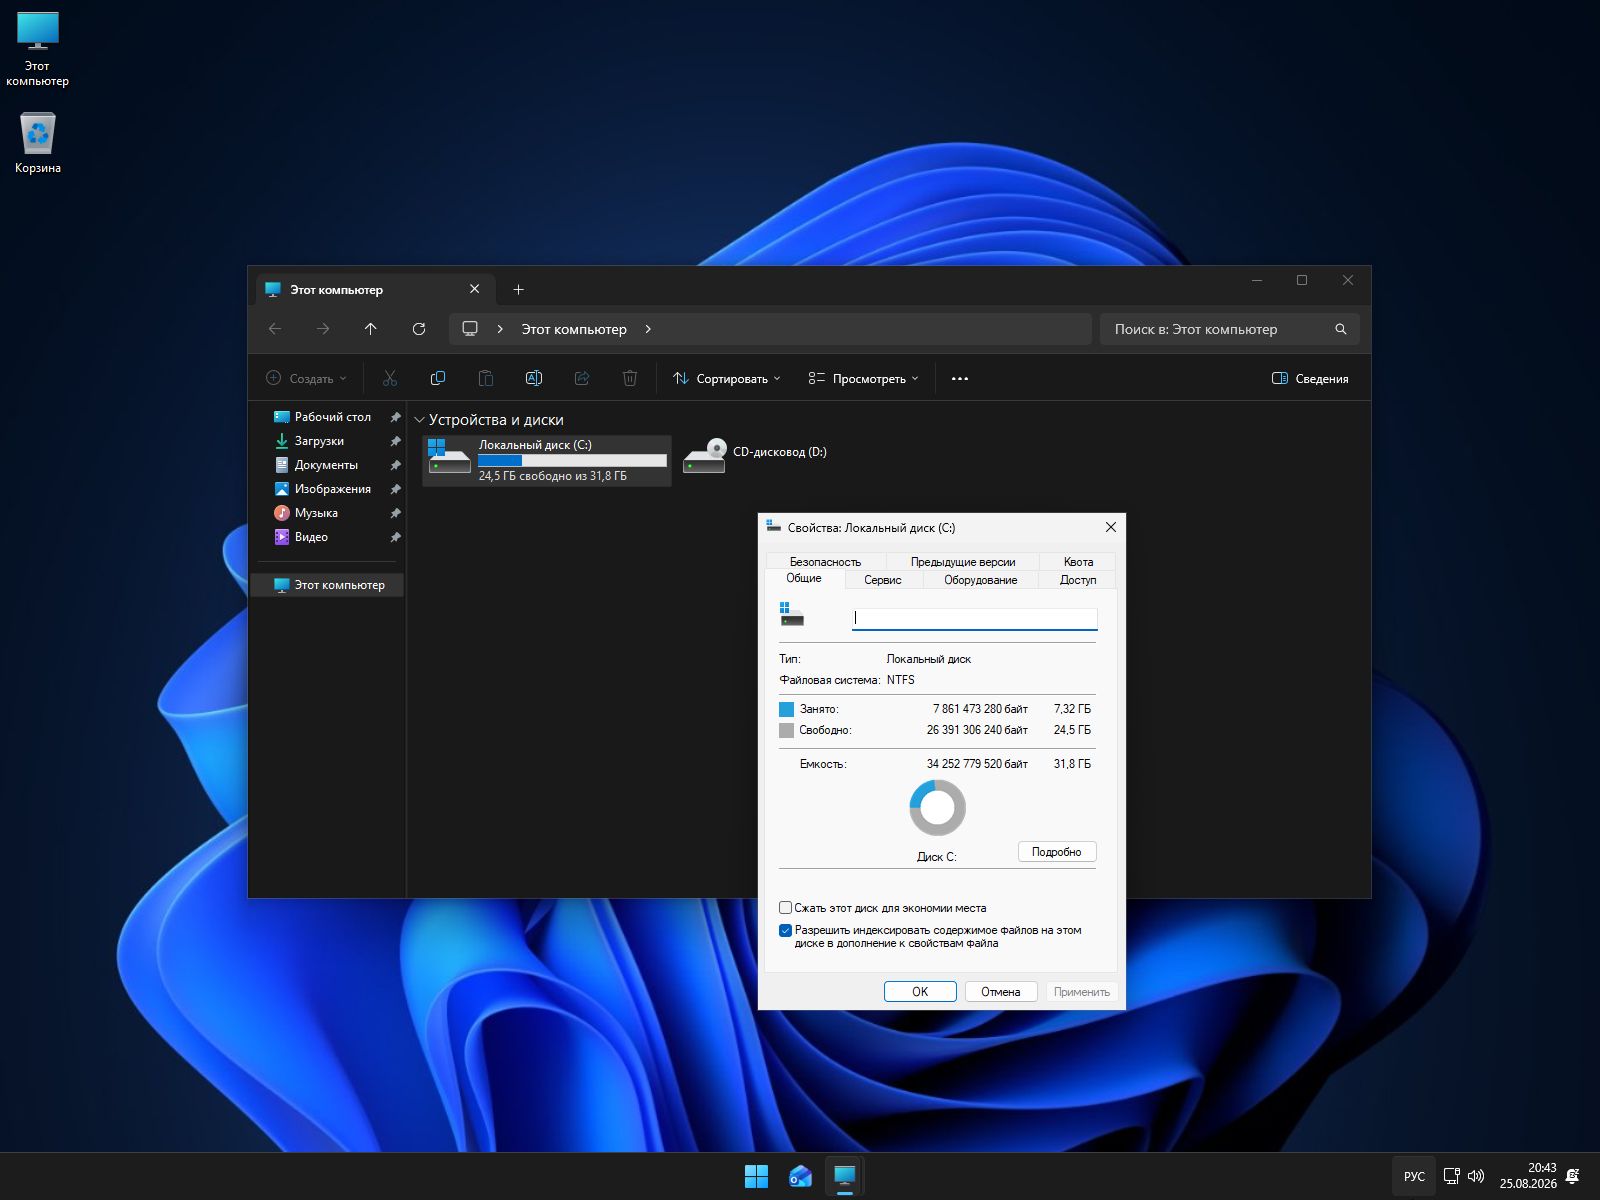Expand the address bar chevron after Этот компьютер
This screenshot has width=1600, height=1200.
point(648,329)
